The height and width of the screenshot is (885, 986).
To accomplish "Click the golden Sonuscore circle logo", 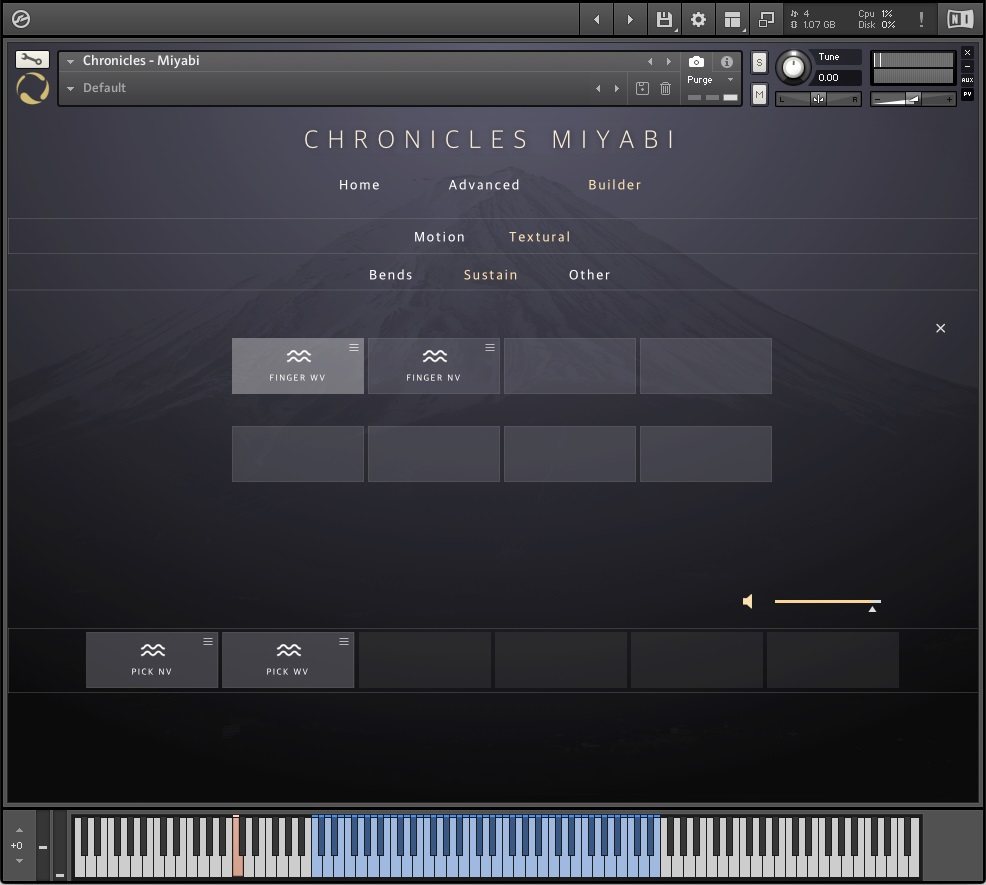I will (33, 88).
